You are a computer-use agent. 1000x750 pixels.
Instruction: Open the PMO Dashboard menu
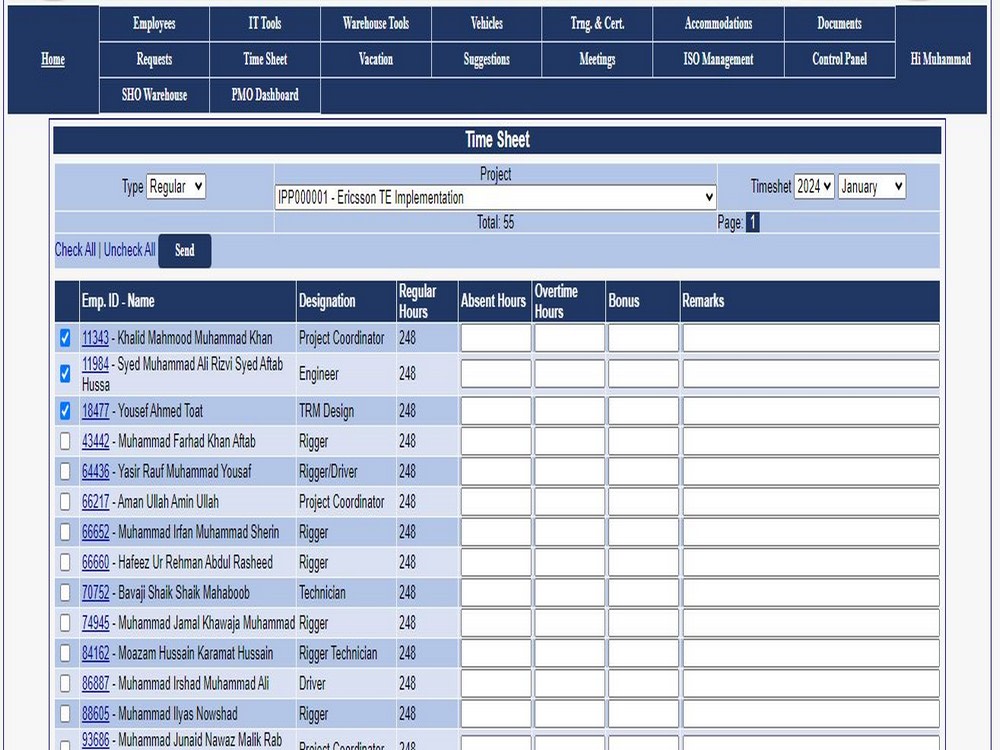pos(265,95)
